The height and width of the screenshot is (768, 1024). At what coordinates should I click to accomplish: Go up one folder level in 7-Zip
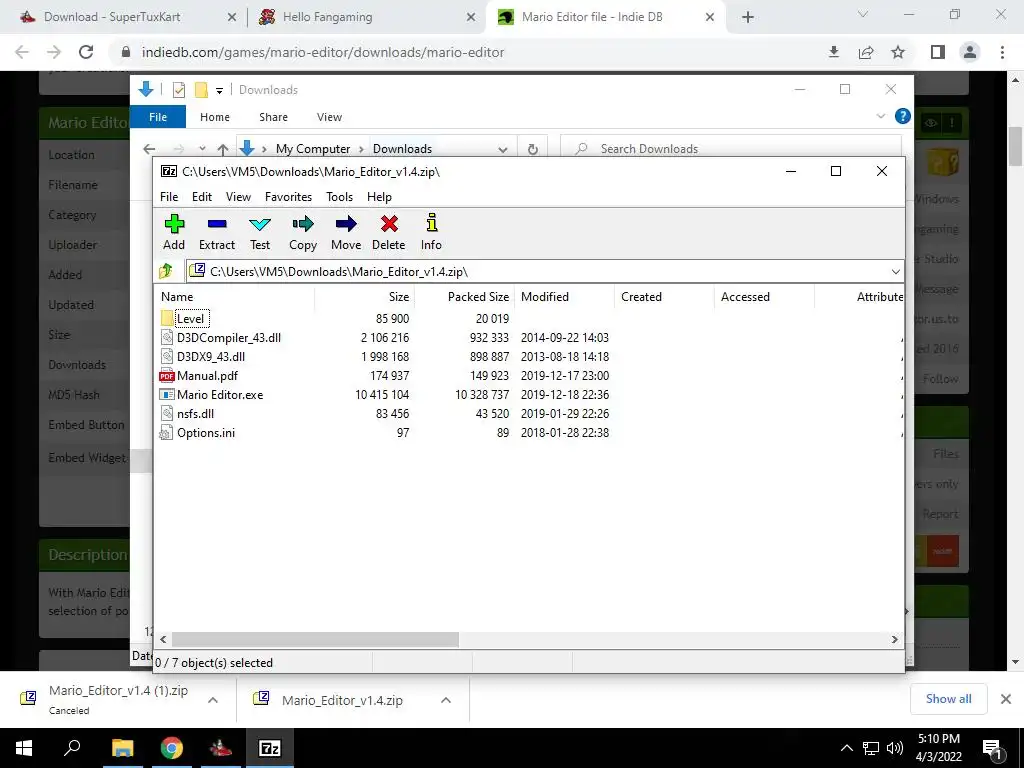166,270
